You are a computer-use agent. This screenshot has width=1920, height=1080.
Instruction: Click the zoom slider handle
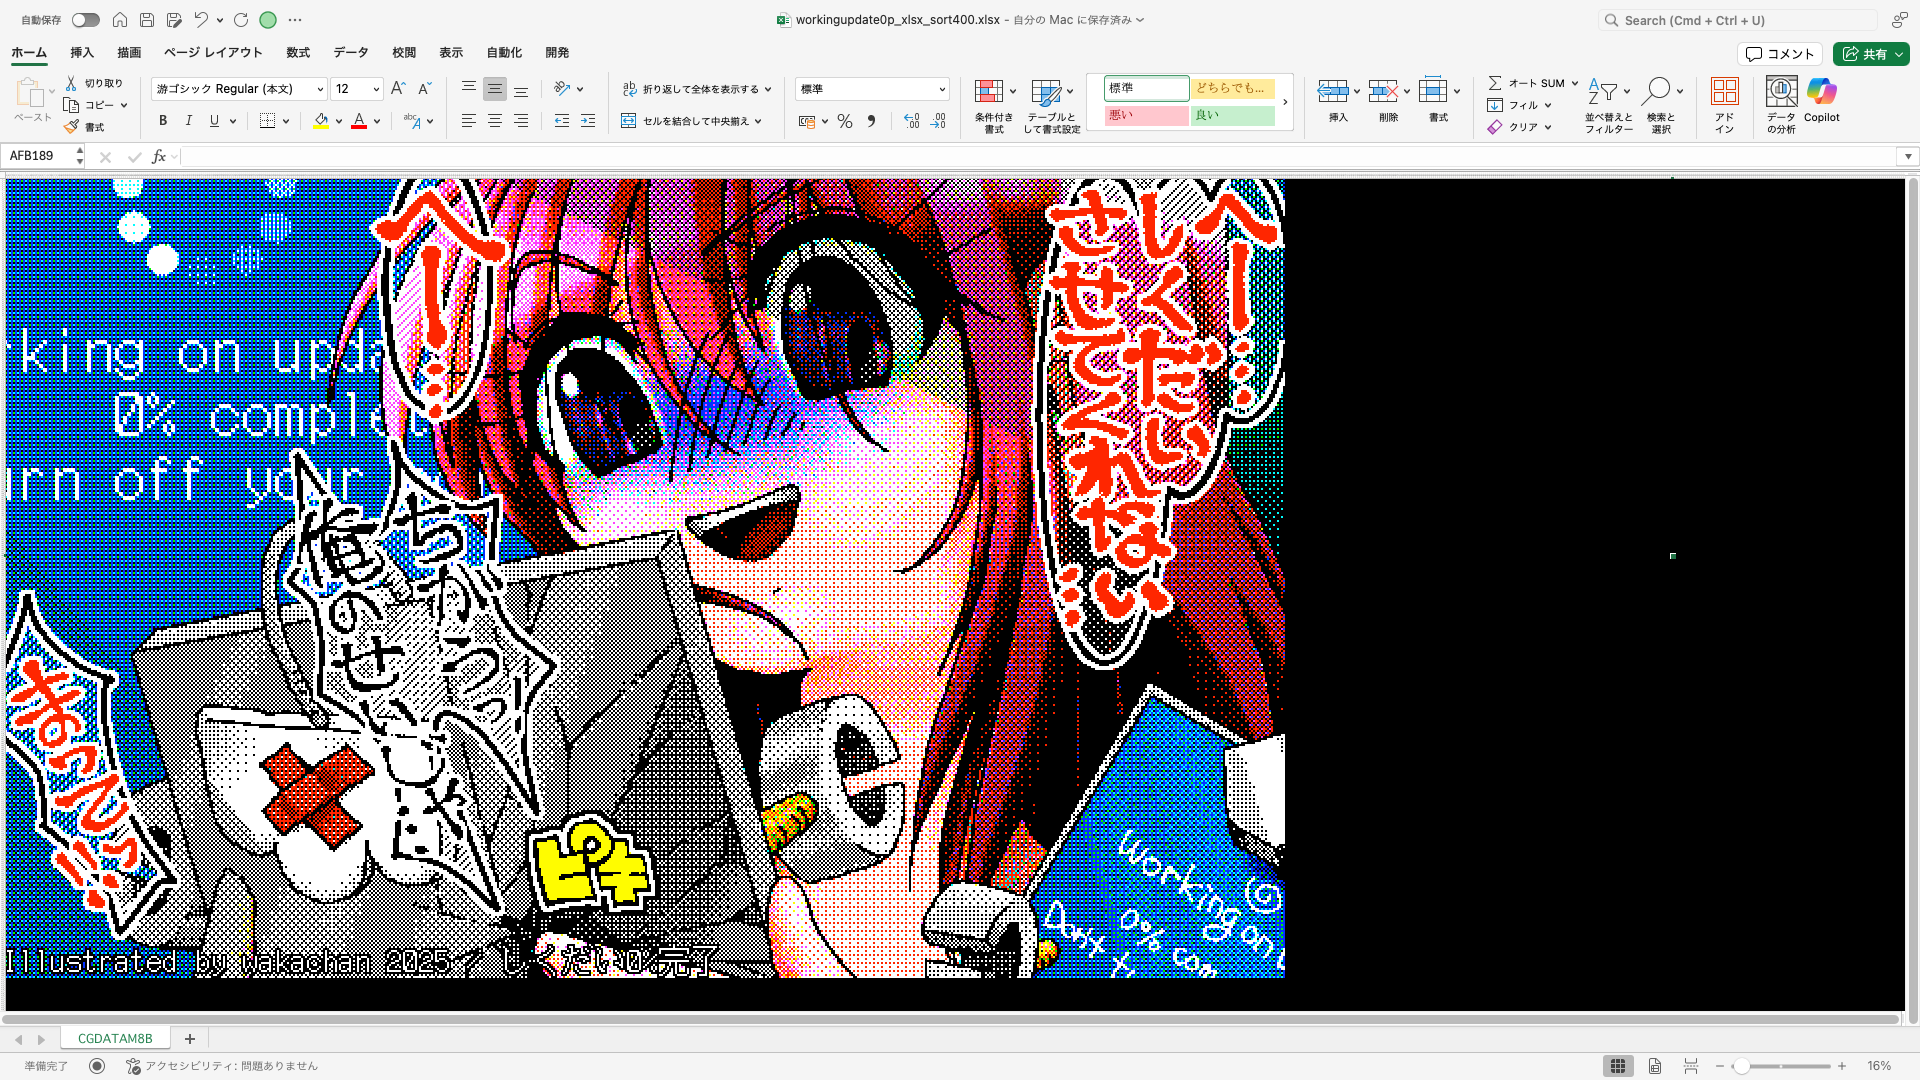1741,1066
